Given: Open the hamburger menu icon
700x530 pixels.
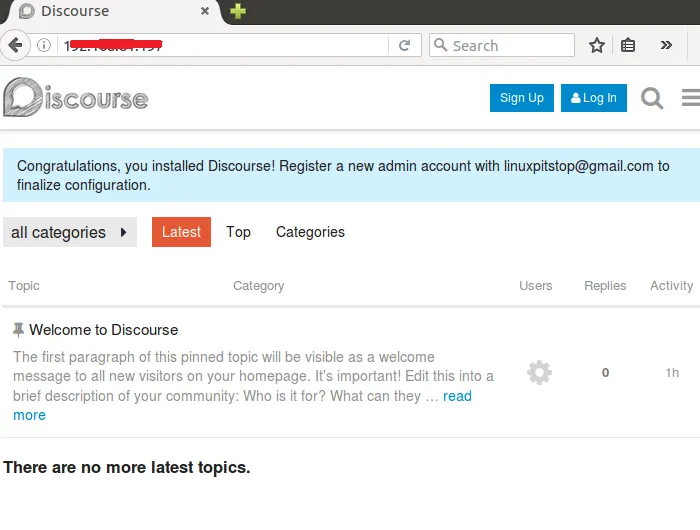Looking at the screenshot, I should [690, 98].
